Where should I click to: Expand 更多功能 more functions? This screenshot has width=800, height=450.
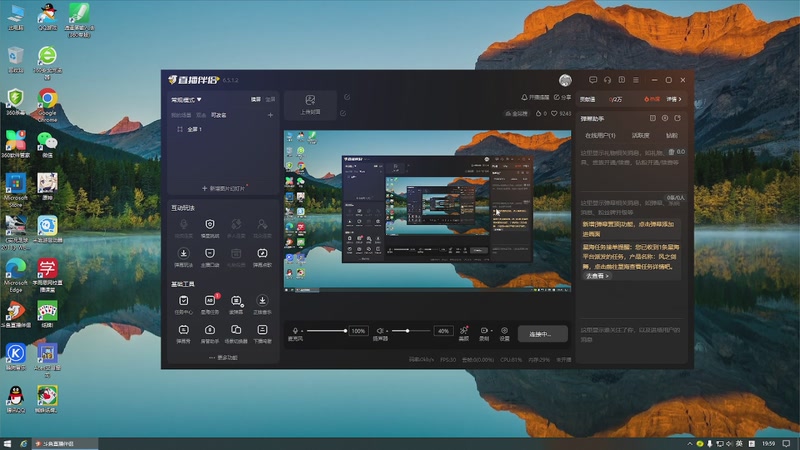(x=223, y=358)
